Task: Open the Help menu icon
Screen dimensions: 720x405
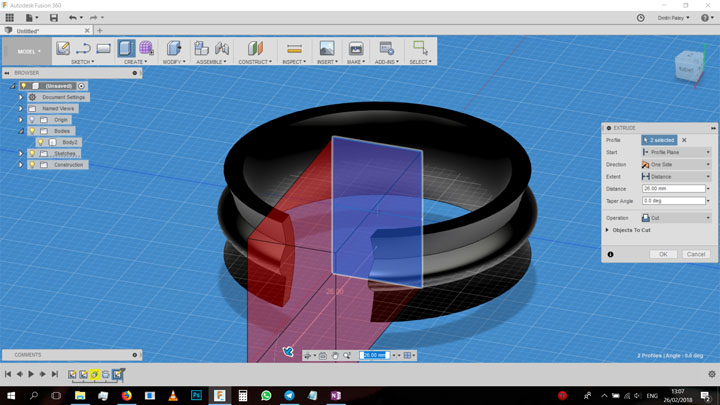Action: 705,18
